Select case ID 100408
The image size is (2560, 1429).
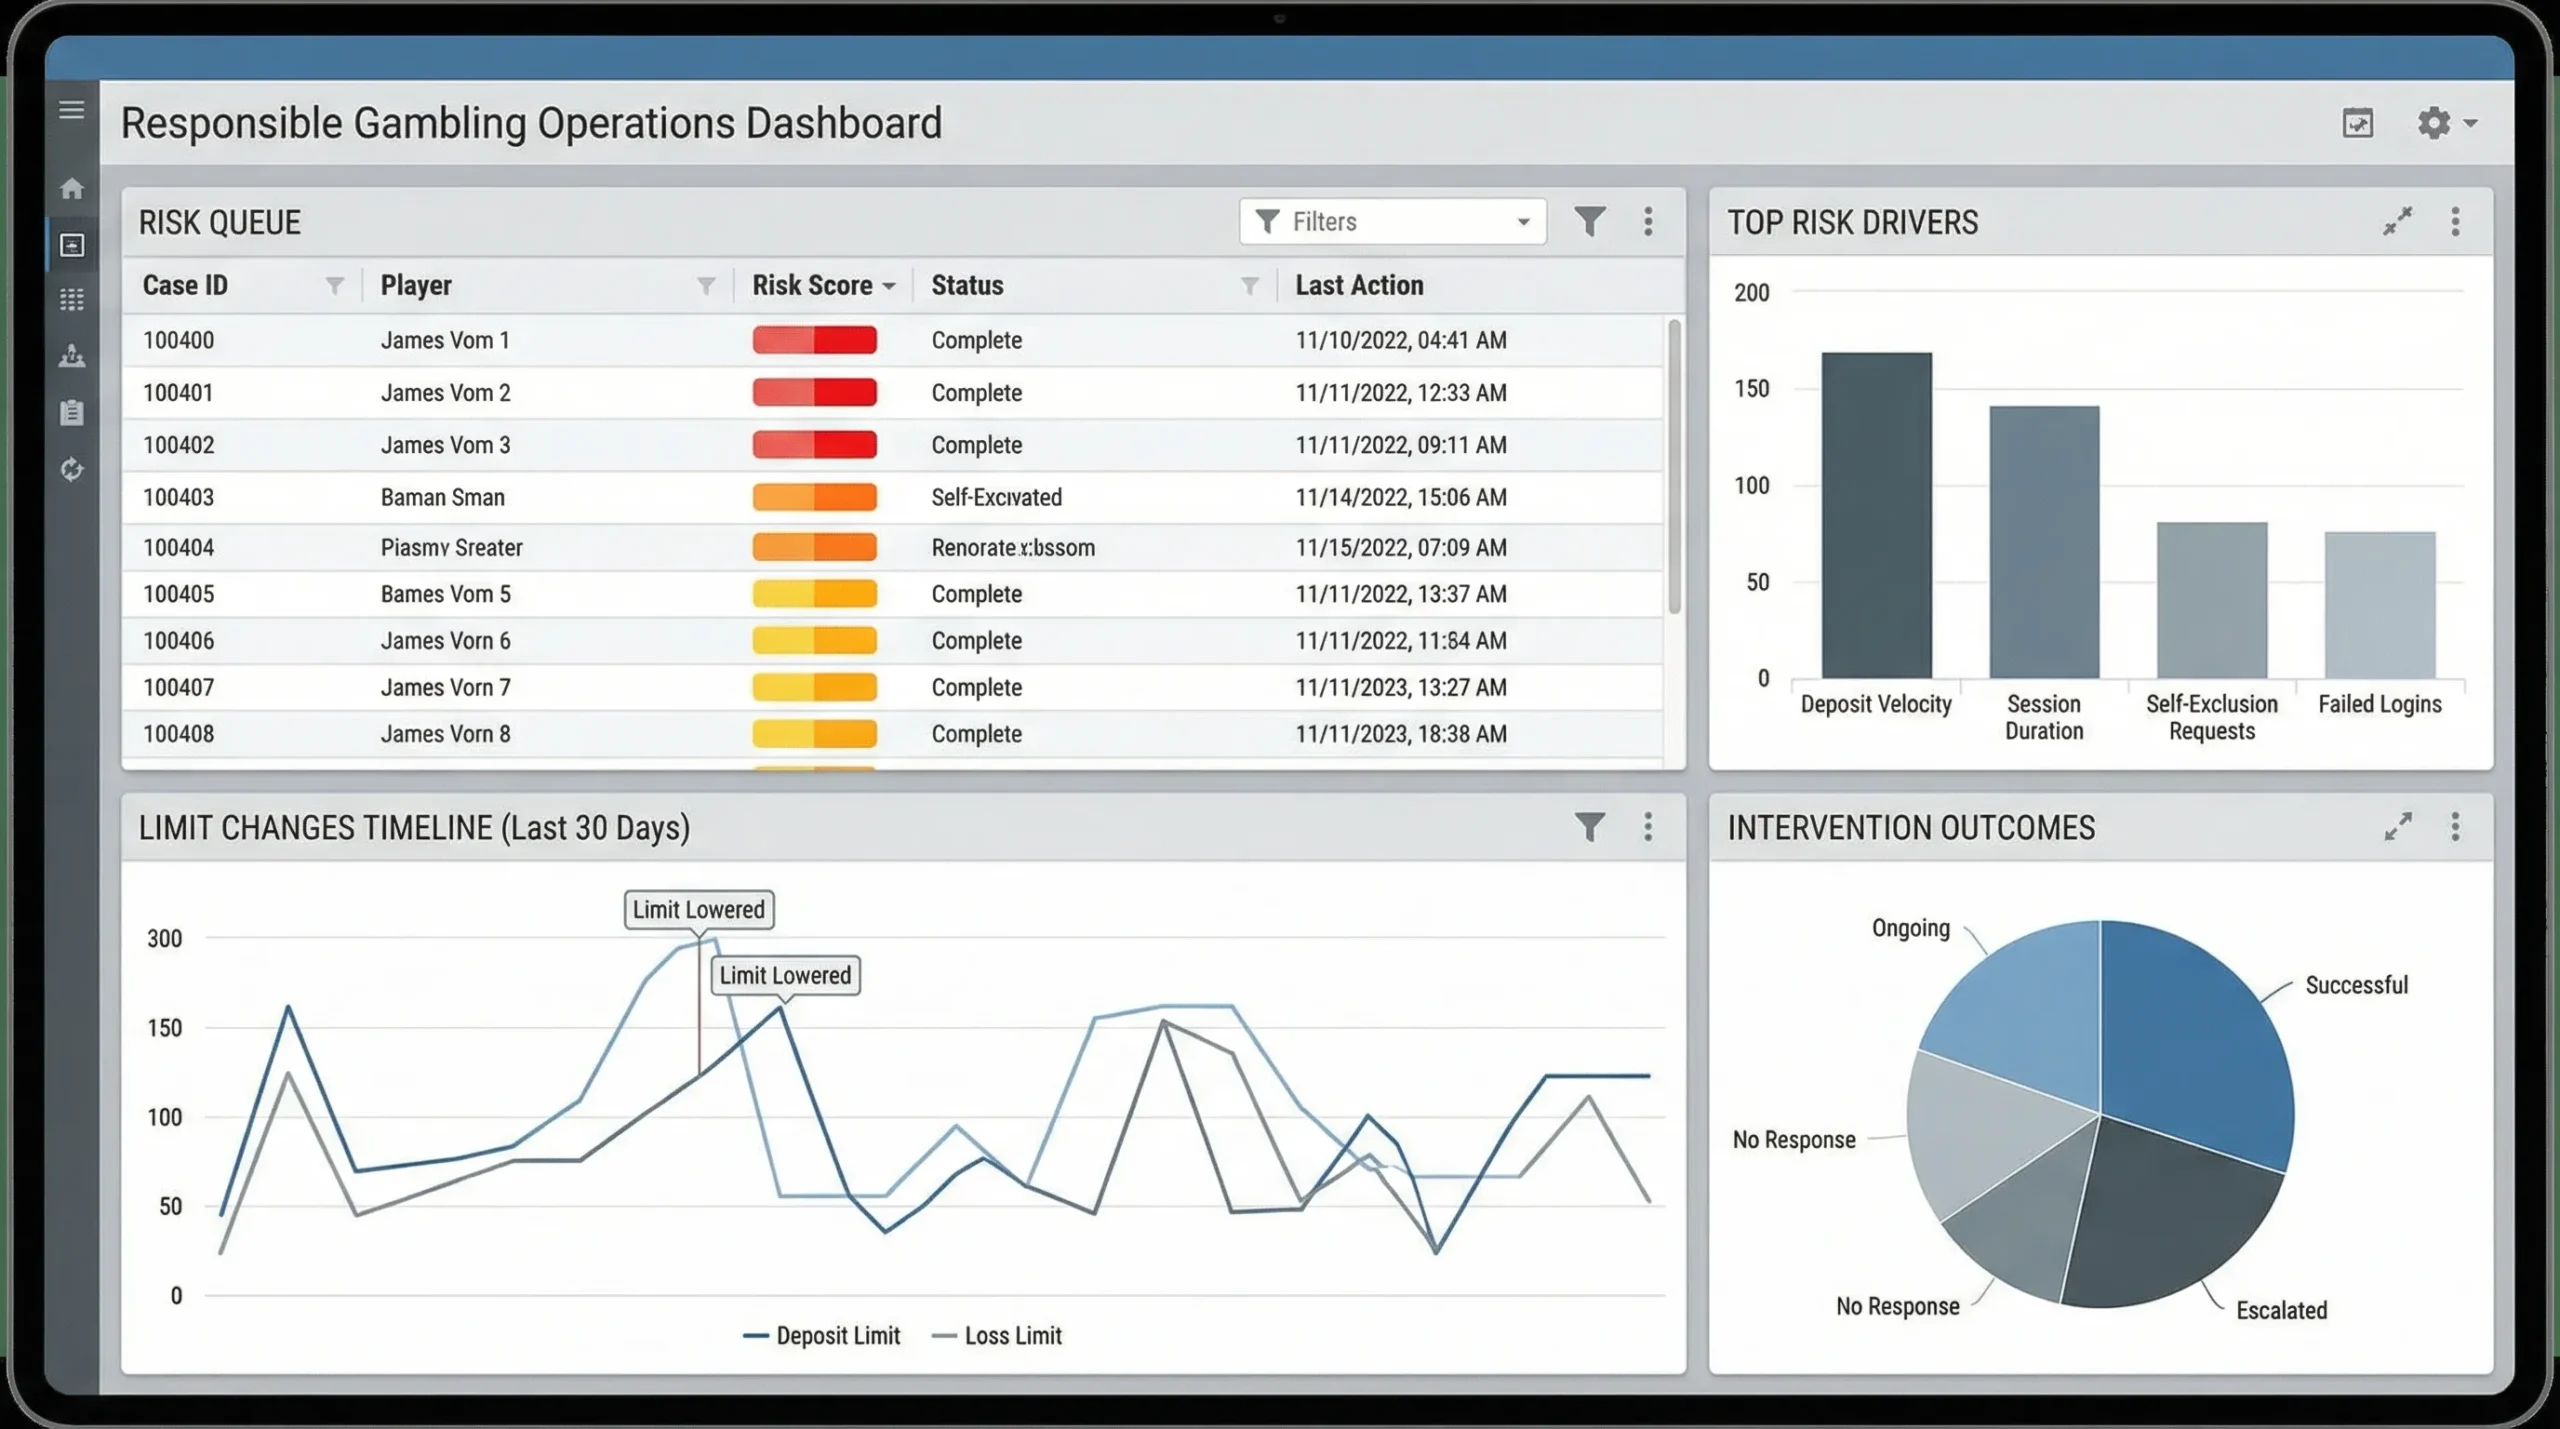tap(178, 733)
